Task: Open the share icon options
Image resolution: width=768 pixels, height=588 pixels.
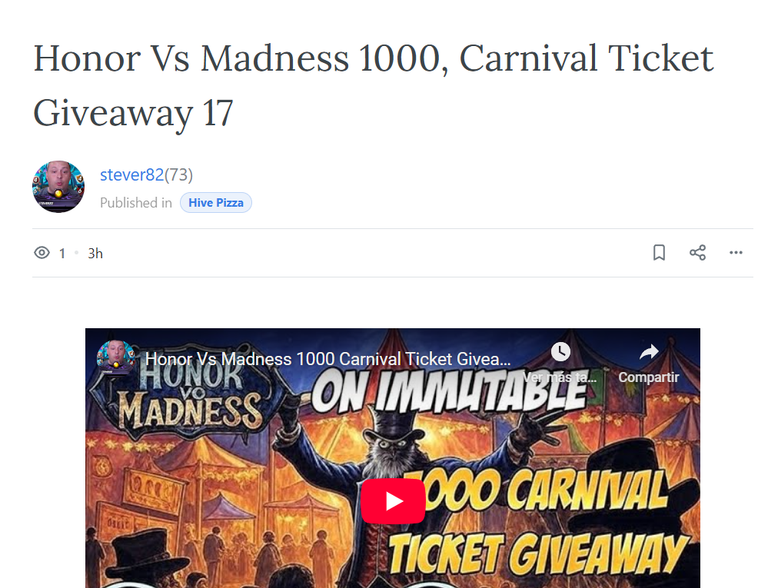Action: pos(697,253)
